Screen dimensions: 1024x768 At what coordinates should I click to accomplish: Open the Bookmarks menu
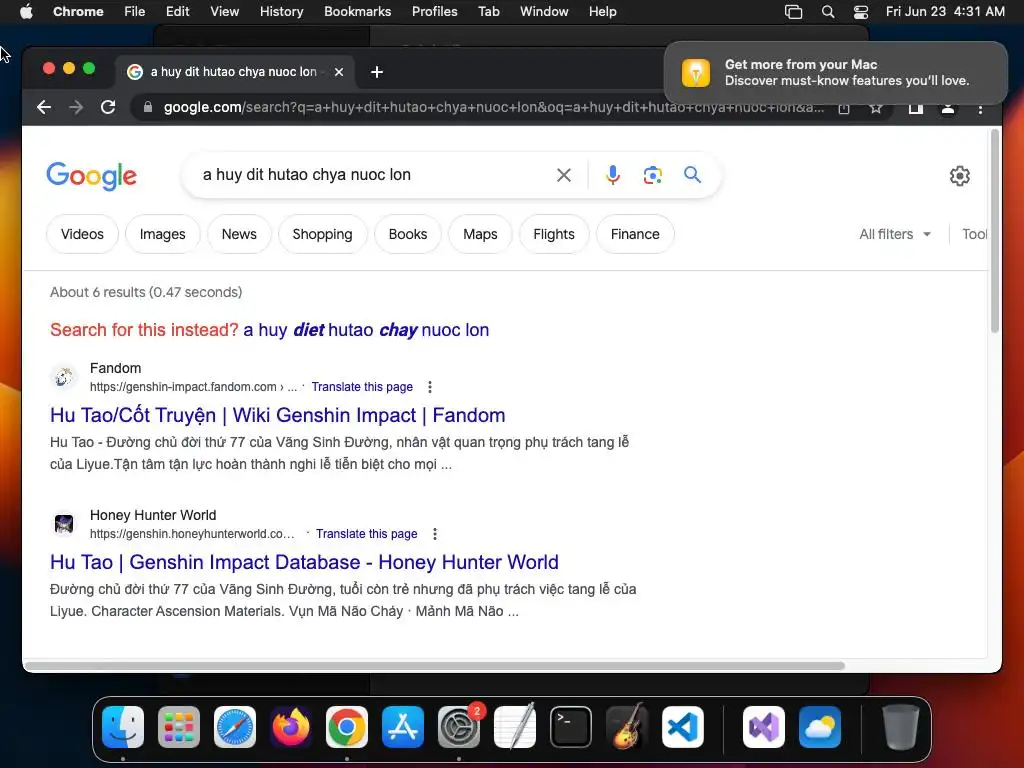click(357, 12)
